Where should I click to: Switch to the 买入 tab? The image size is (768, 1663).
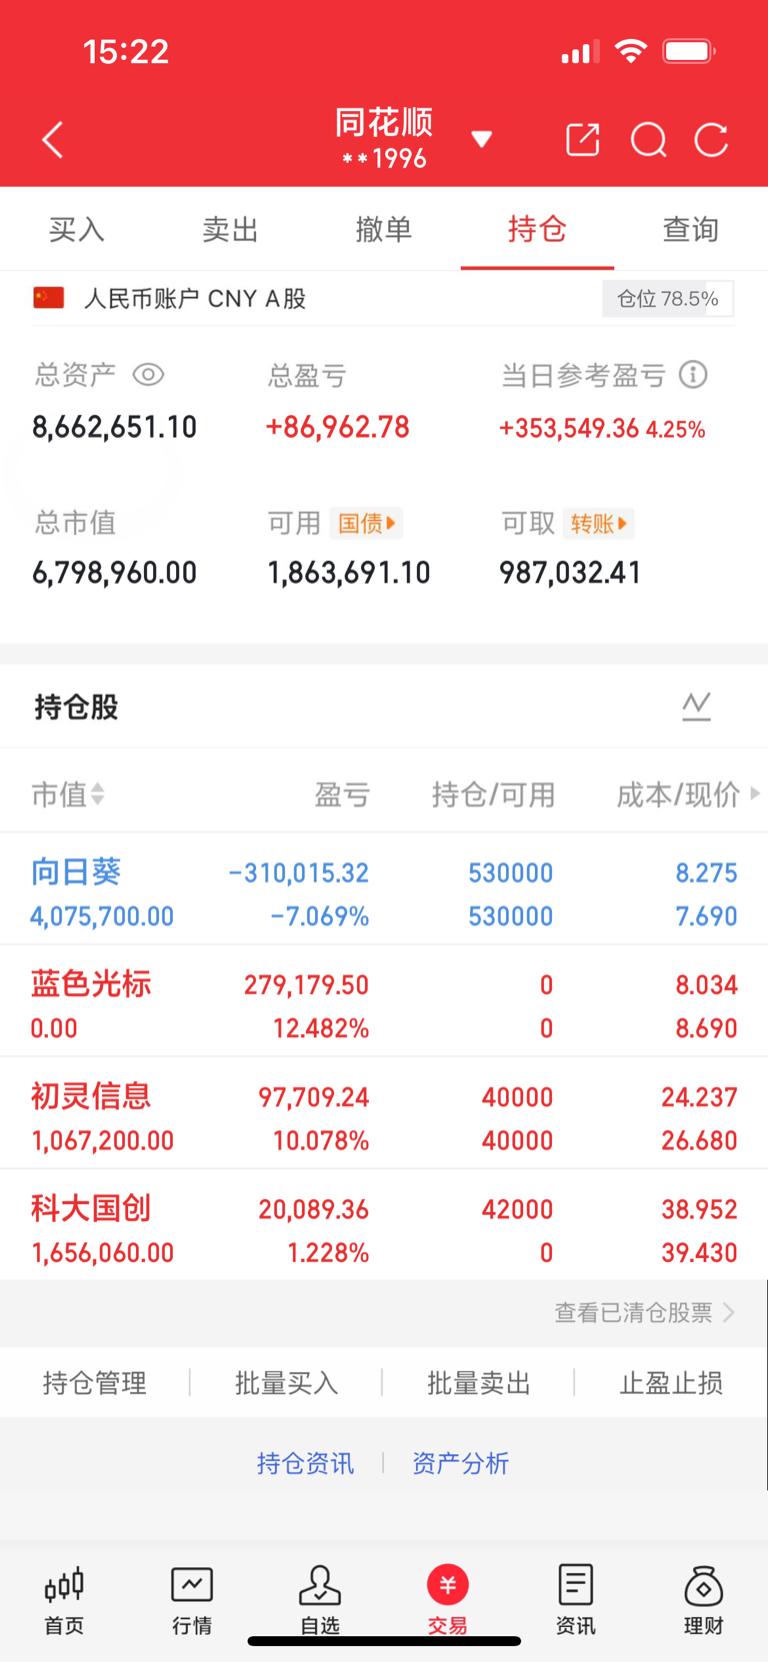pos(77,229)
